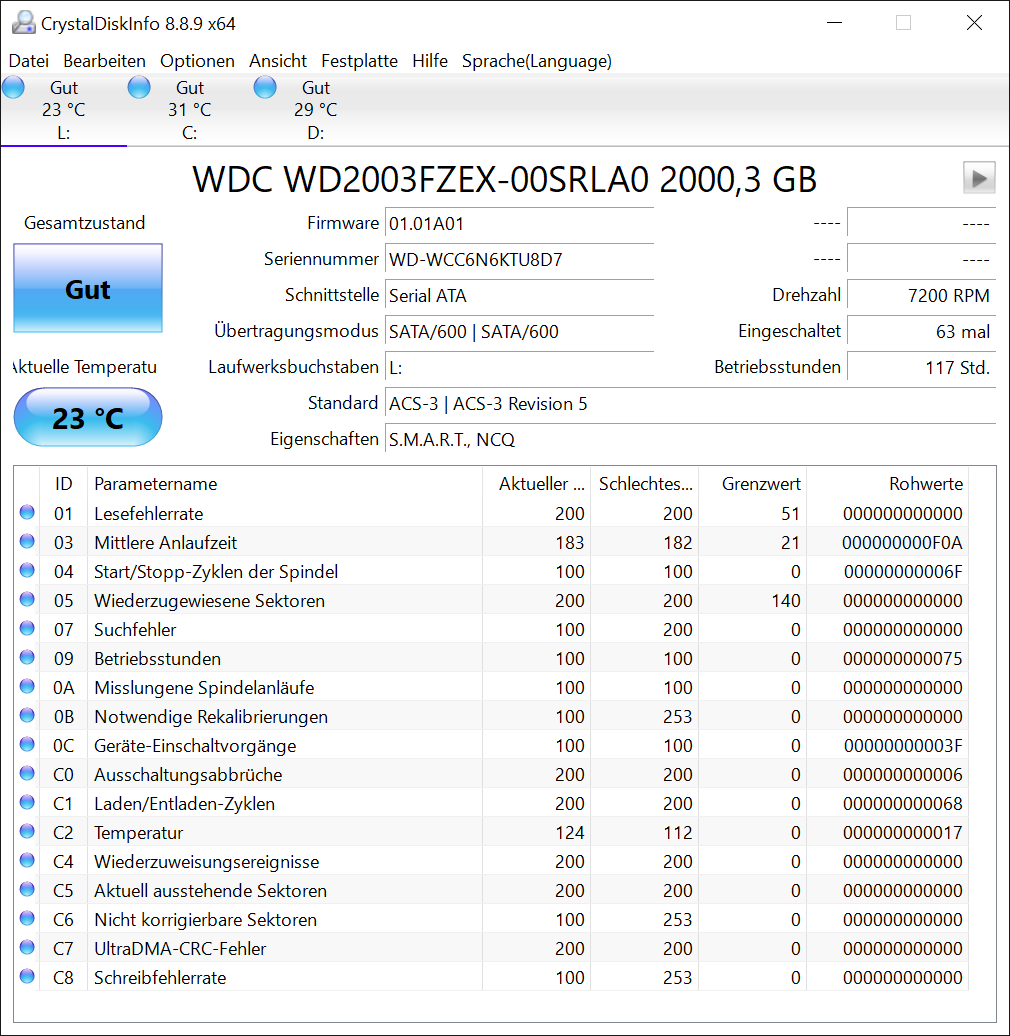The width and height of the screenshot is (1010, 1036).
Task: Click the Standard field ACS-3
Action: pos(690,403)
